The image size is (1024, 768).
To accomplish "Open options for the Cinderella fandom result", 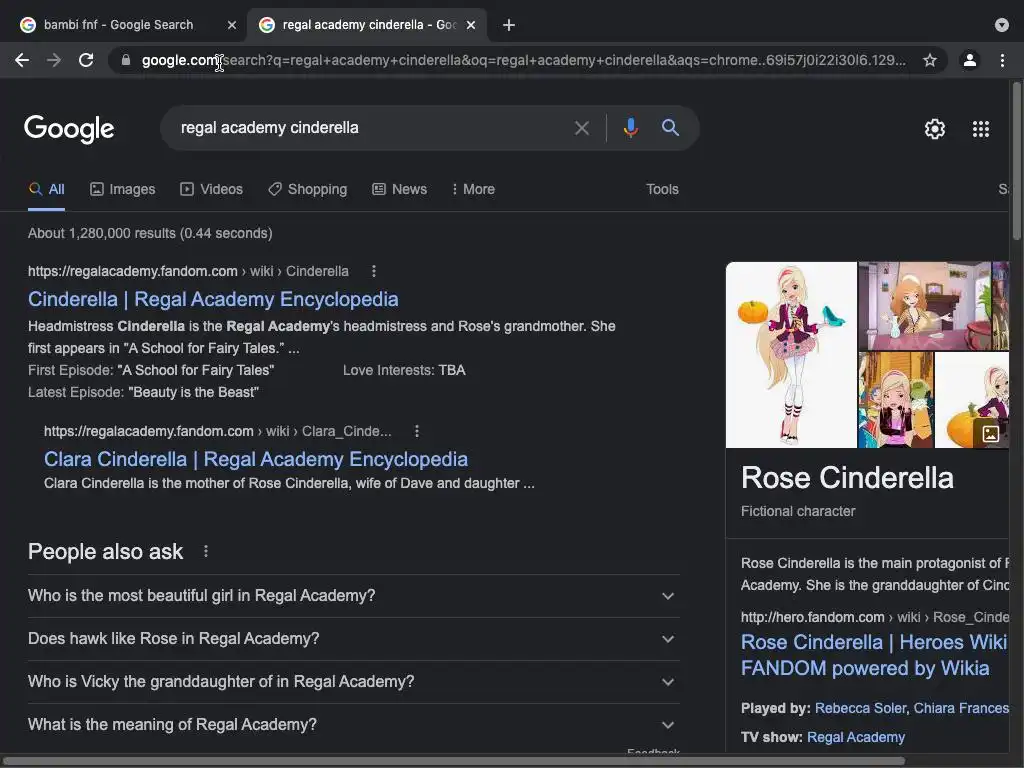I will [x=374, y=271].
